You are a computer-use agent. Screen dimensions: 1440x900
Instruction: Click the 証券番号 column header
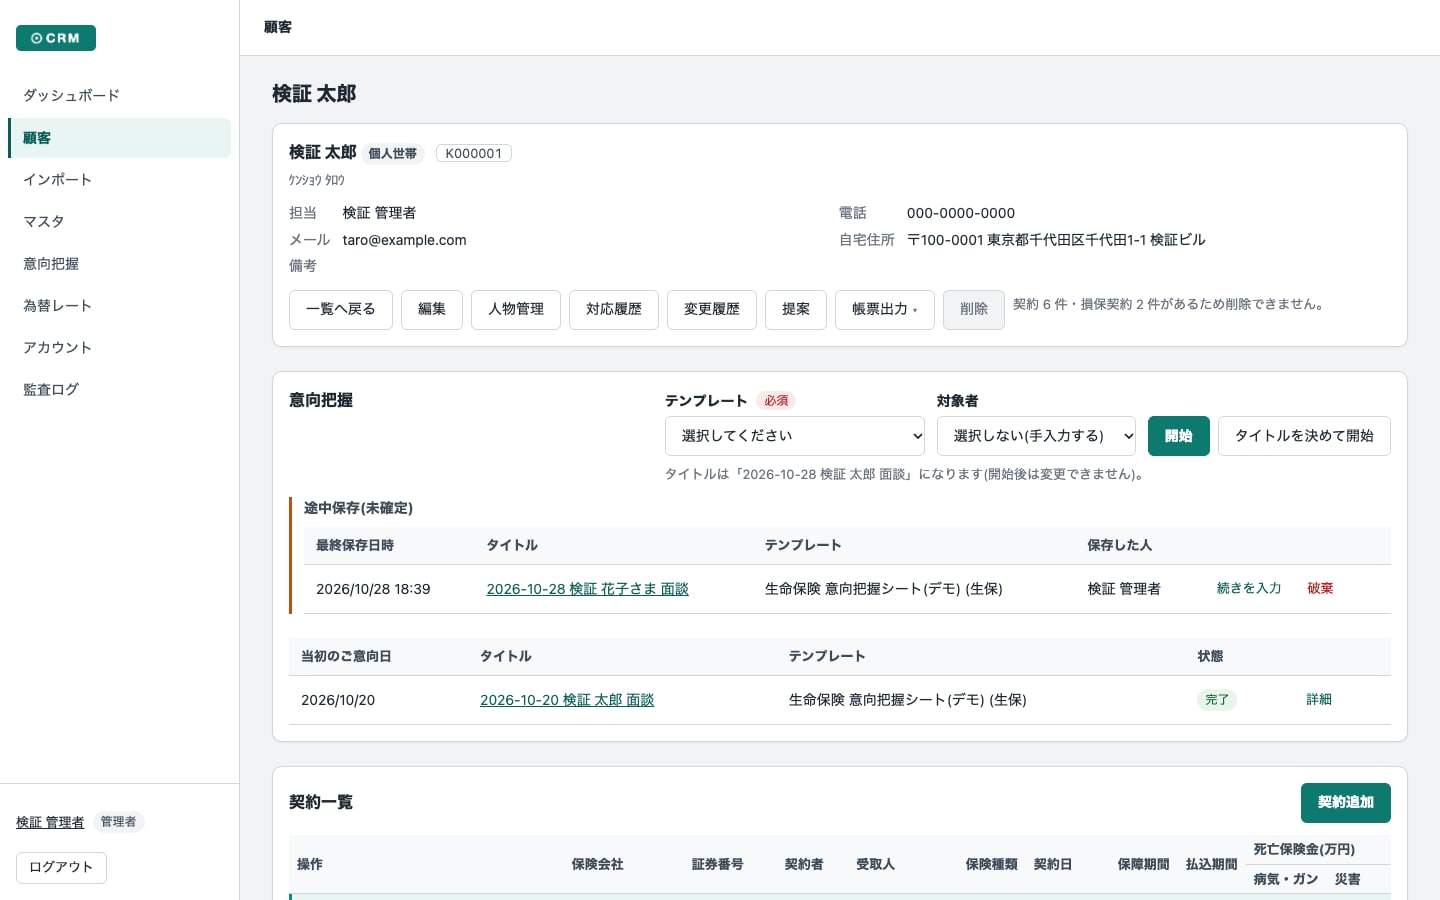(718, 864)
